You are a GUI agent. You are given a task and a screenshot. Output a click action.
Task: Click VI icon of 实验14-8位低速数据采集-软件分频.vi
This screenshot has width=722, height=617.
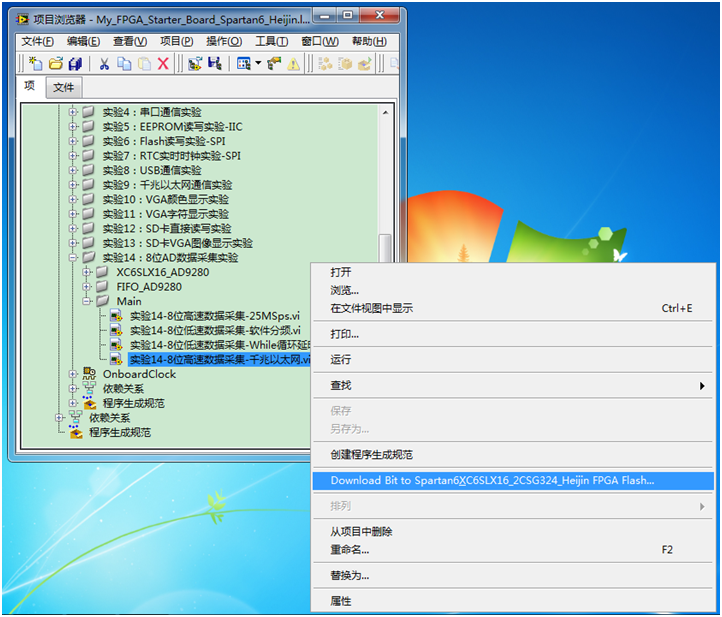point(116,330)
